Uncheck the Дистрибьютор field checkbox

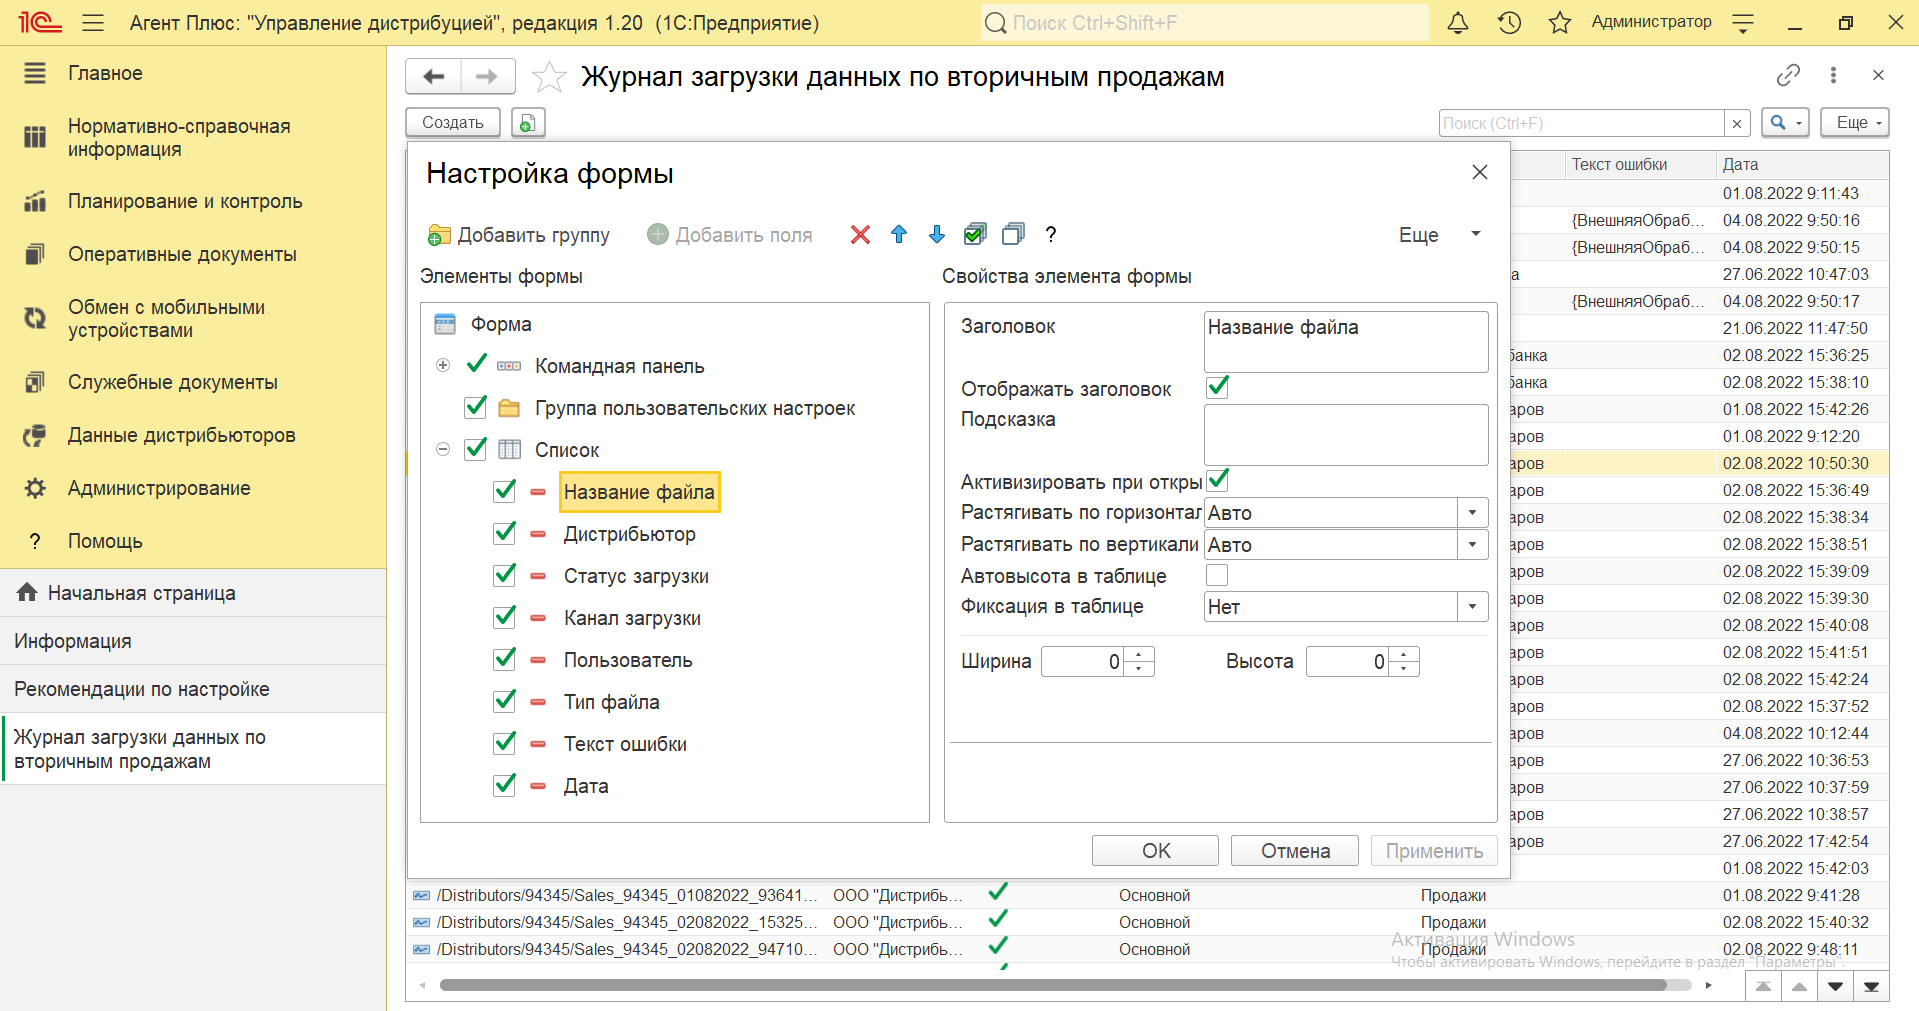tap(505, 533)
